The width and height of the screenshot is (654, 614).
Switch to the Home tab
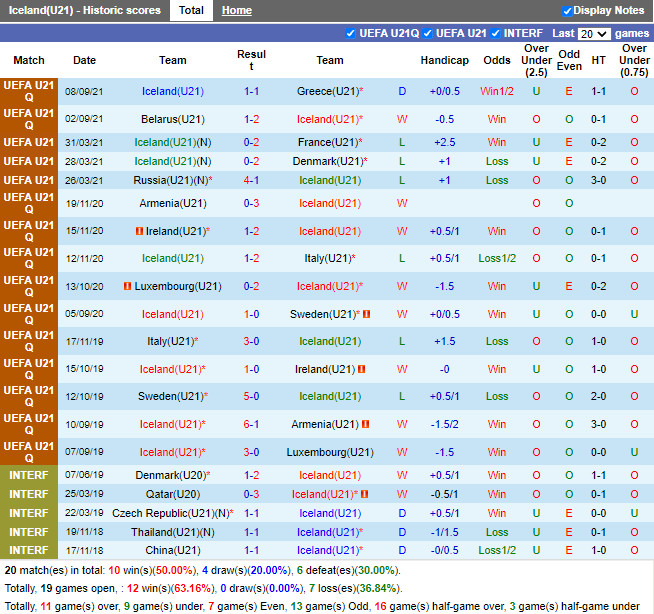(236, 11)
